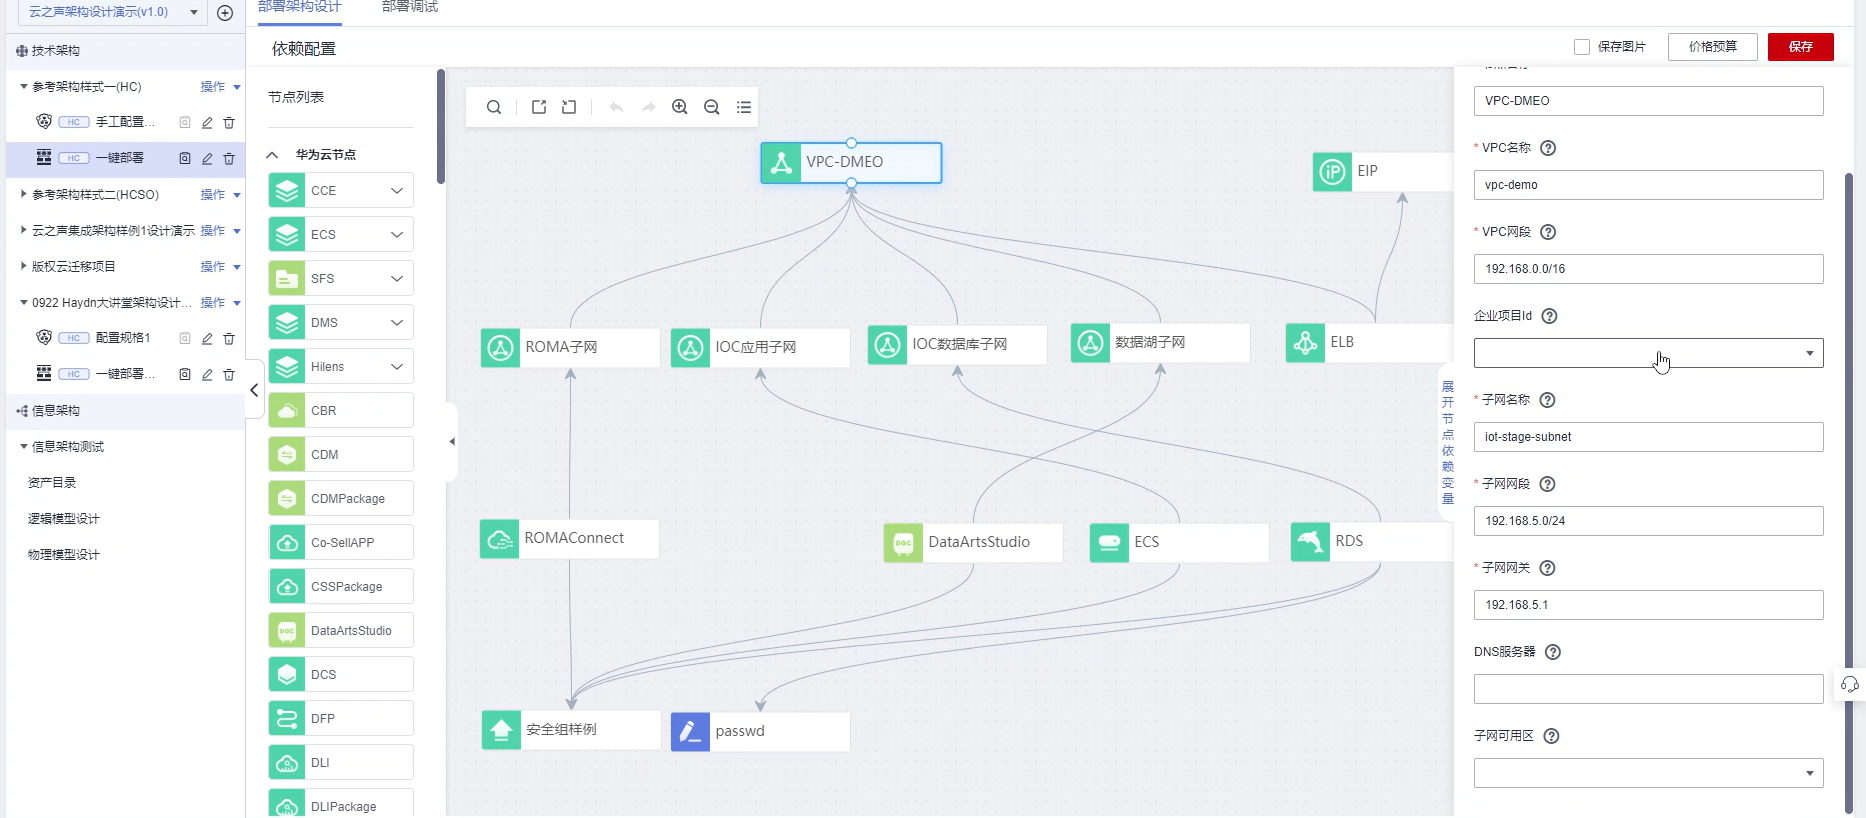Click the pencil icon for 配置规格1
The width and height of the screenshot is (1866, 818).
tap(207, 338)
